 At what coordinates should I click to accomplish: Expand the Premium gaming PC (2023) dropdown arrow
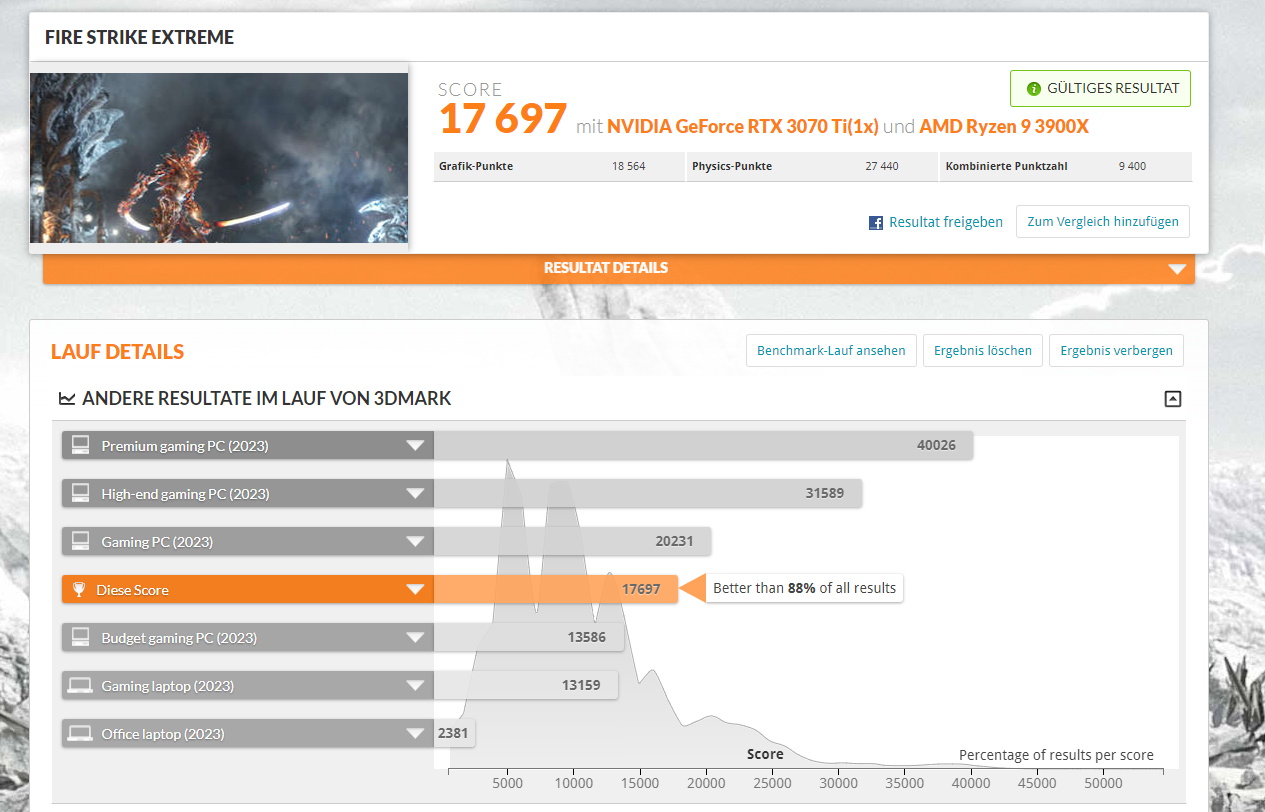pos(415,446)
